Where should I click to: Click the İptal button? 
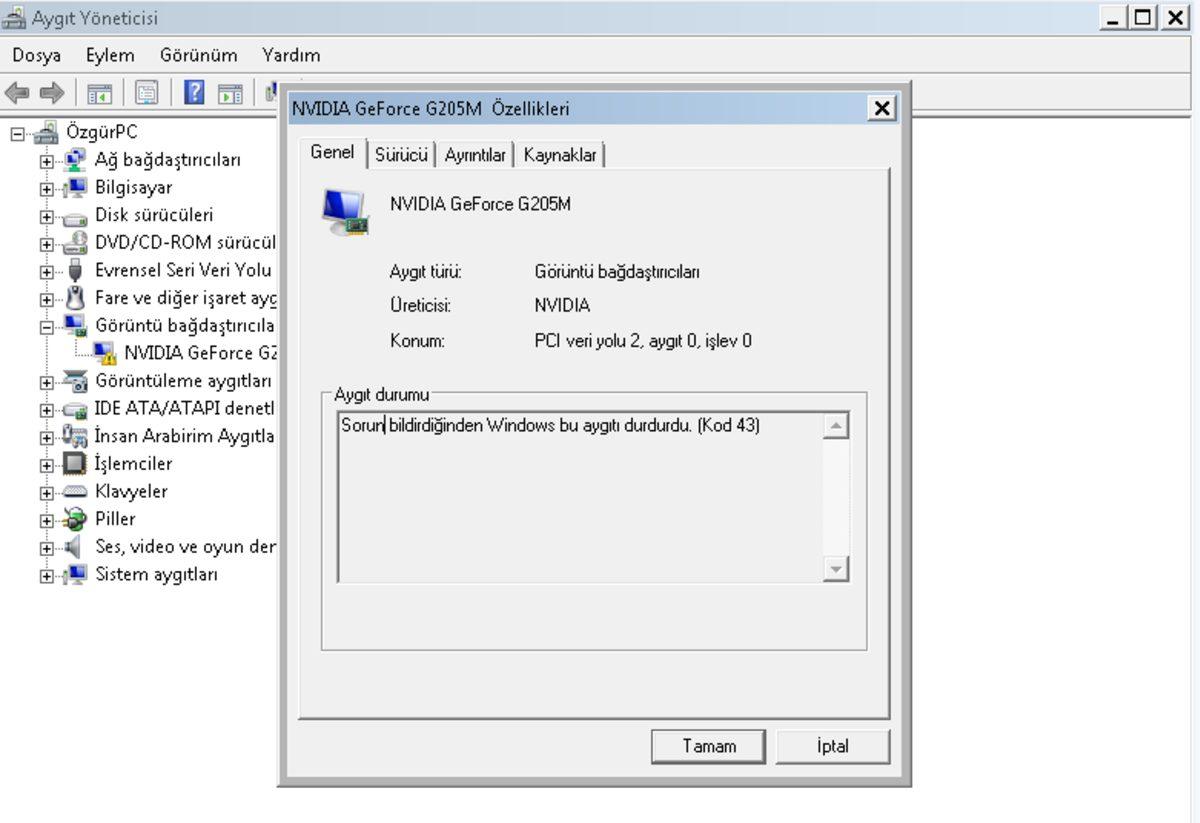tap(833, 746)
